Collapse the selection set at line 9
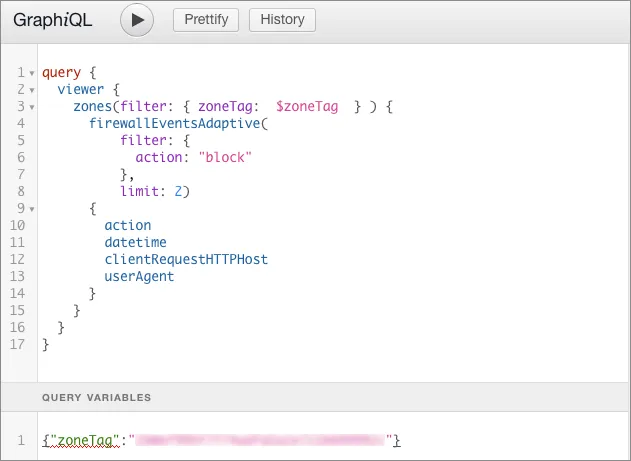Image resolution: width=631 pixels, height=461 pixels. (x=32, y=209)
